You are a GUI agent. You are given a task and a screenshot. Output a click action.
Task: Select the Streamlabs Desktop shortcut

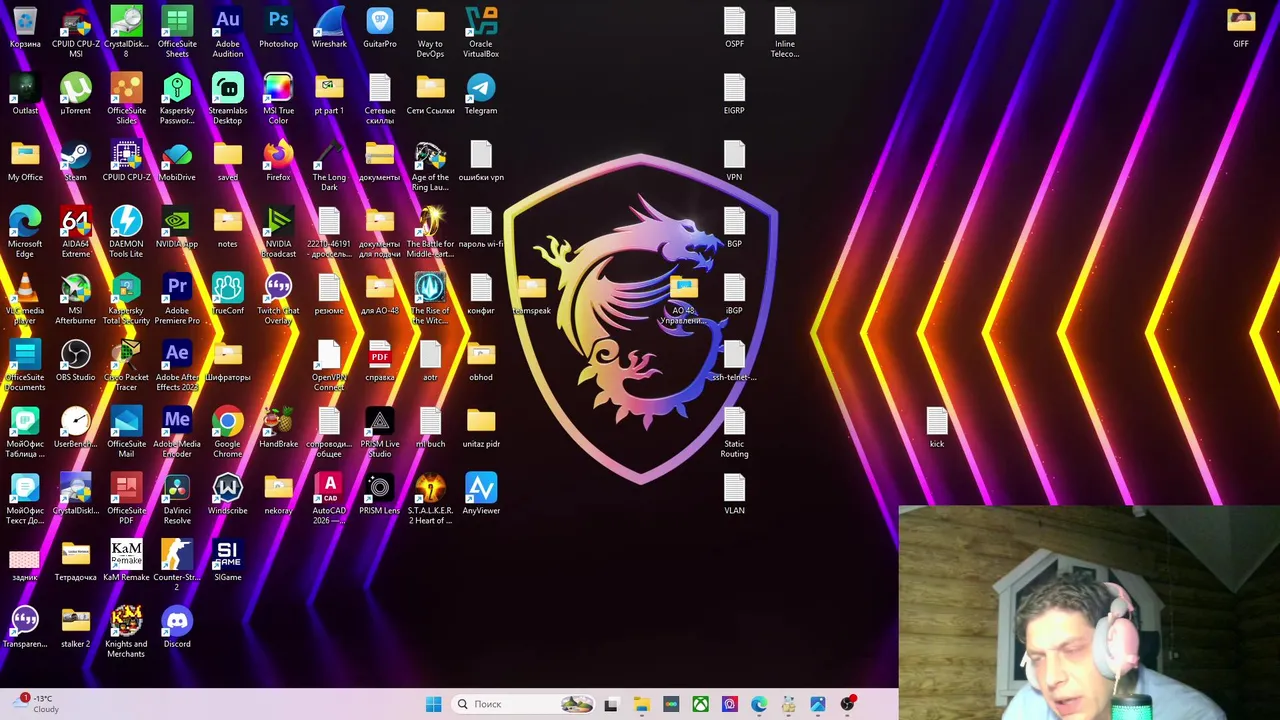pyautogui.click(x=227, y=98)
